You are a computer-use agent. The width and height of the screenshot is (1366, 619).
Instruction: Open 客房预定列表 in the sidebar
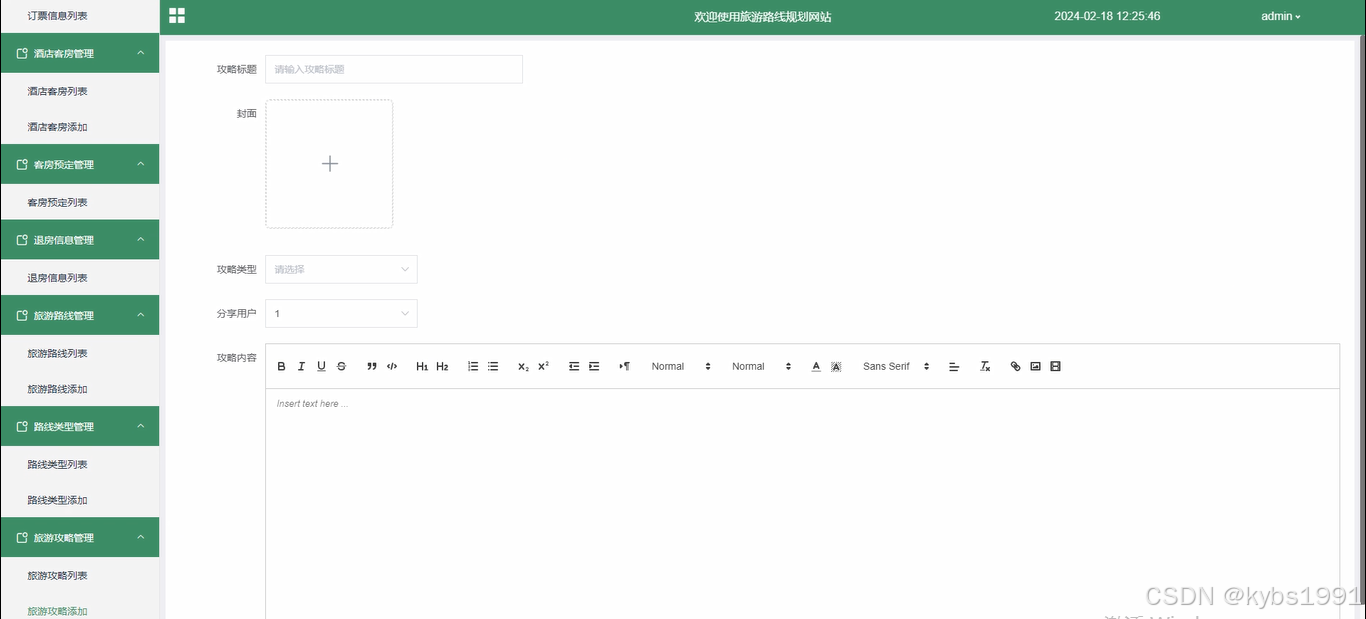[57, 202]
